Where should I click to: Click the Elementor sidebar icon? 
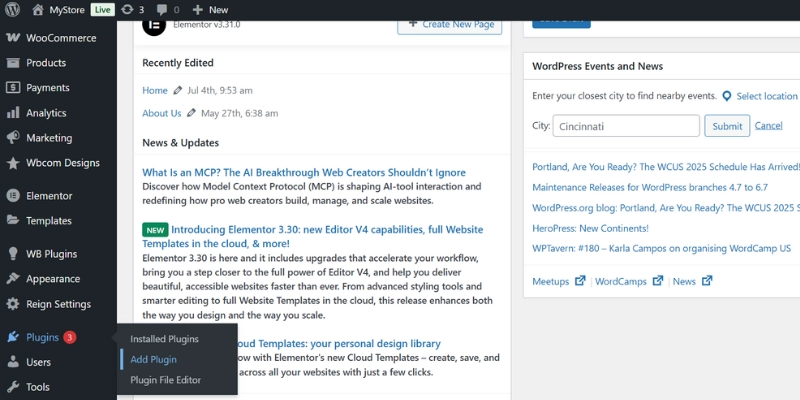click(13, 196)
